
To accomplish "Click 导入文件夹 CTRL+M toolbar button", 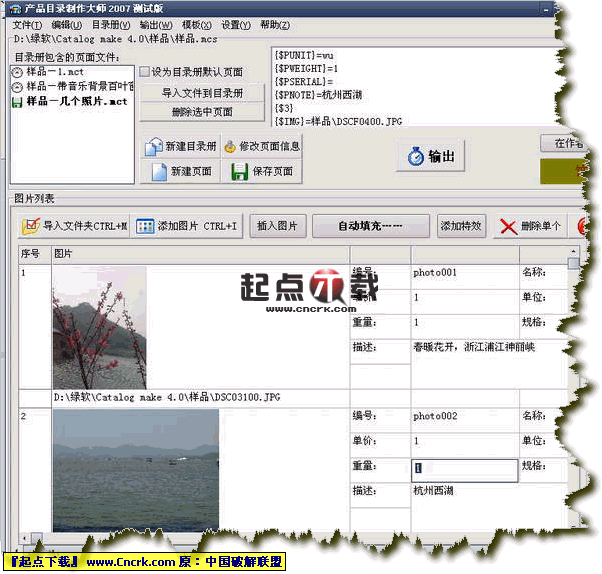I will (74, 226).
